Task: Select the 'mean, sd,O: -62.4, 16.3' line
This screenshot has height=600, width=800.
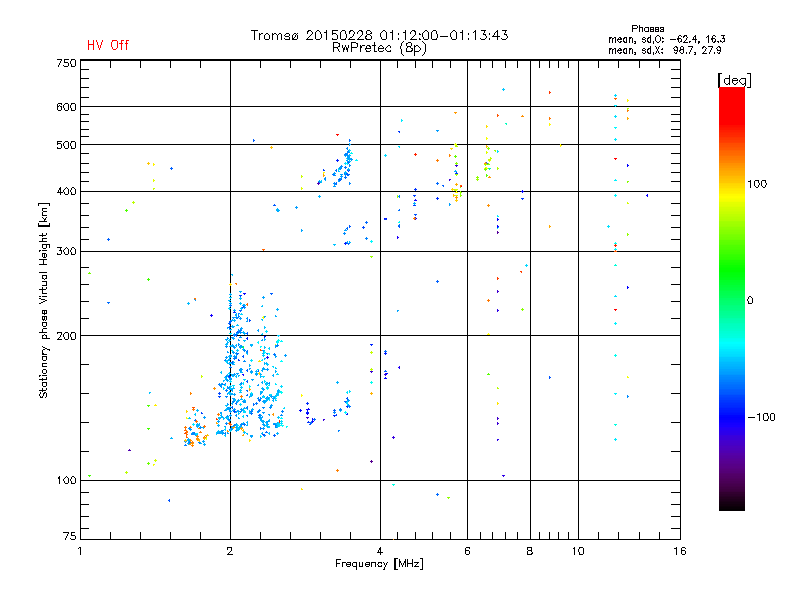Action: pyautogui.click(x=666, y=39)
